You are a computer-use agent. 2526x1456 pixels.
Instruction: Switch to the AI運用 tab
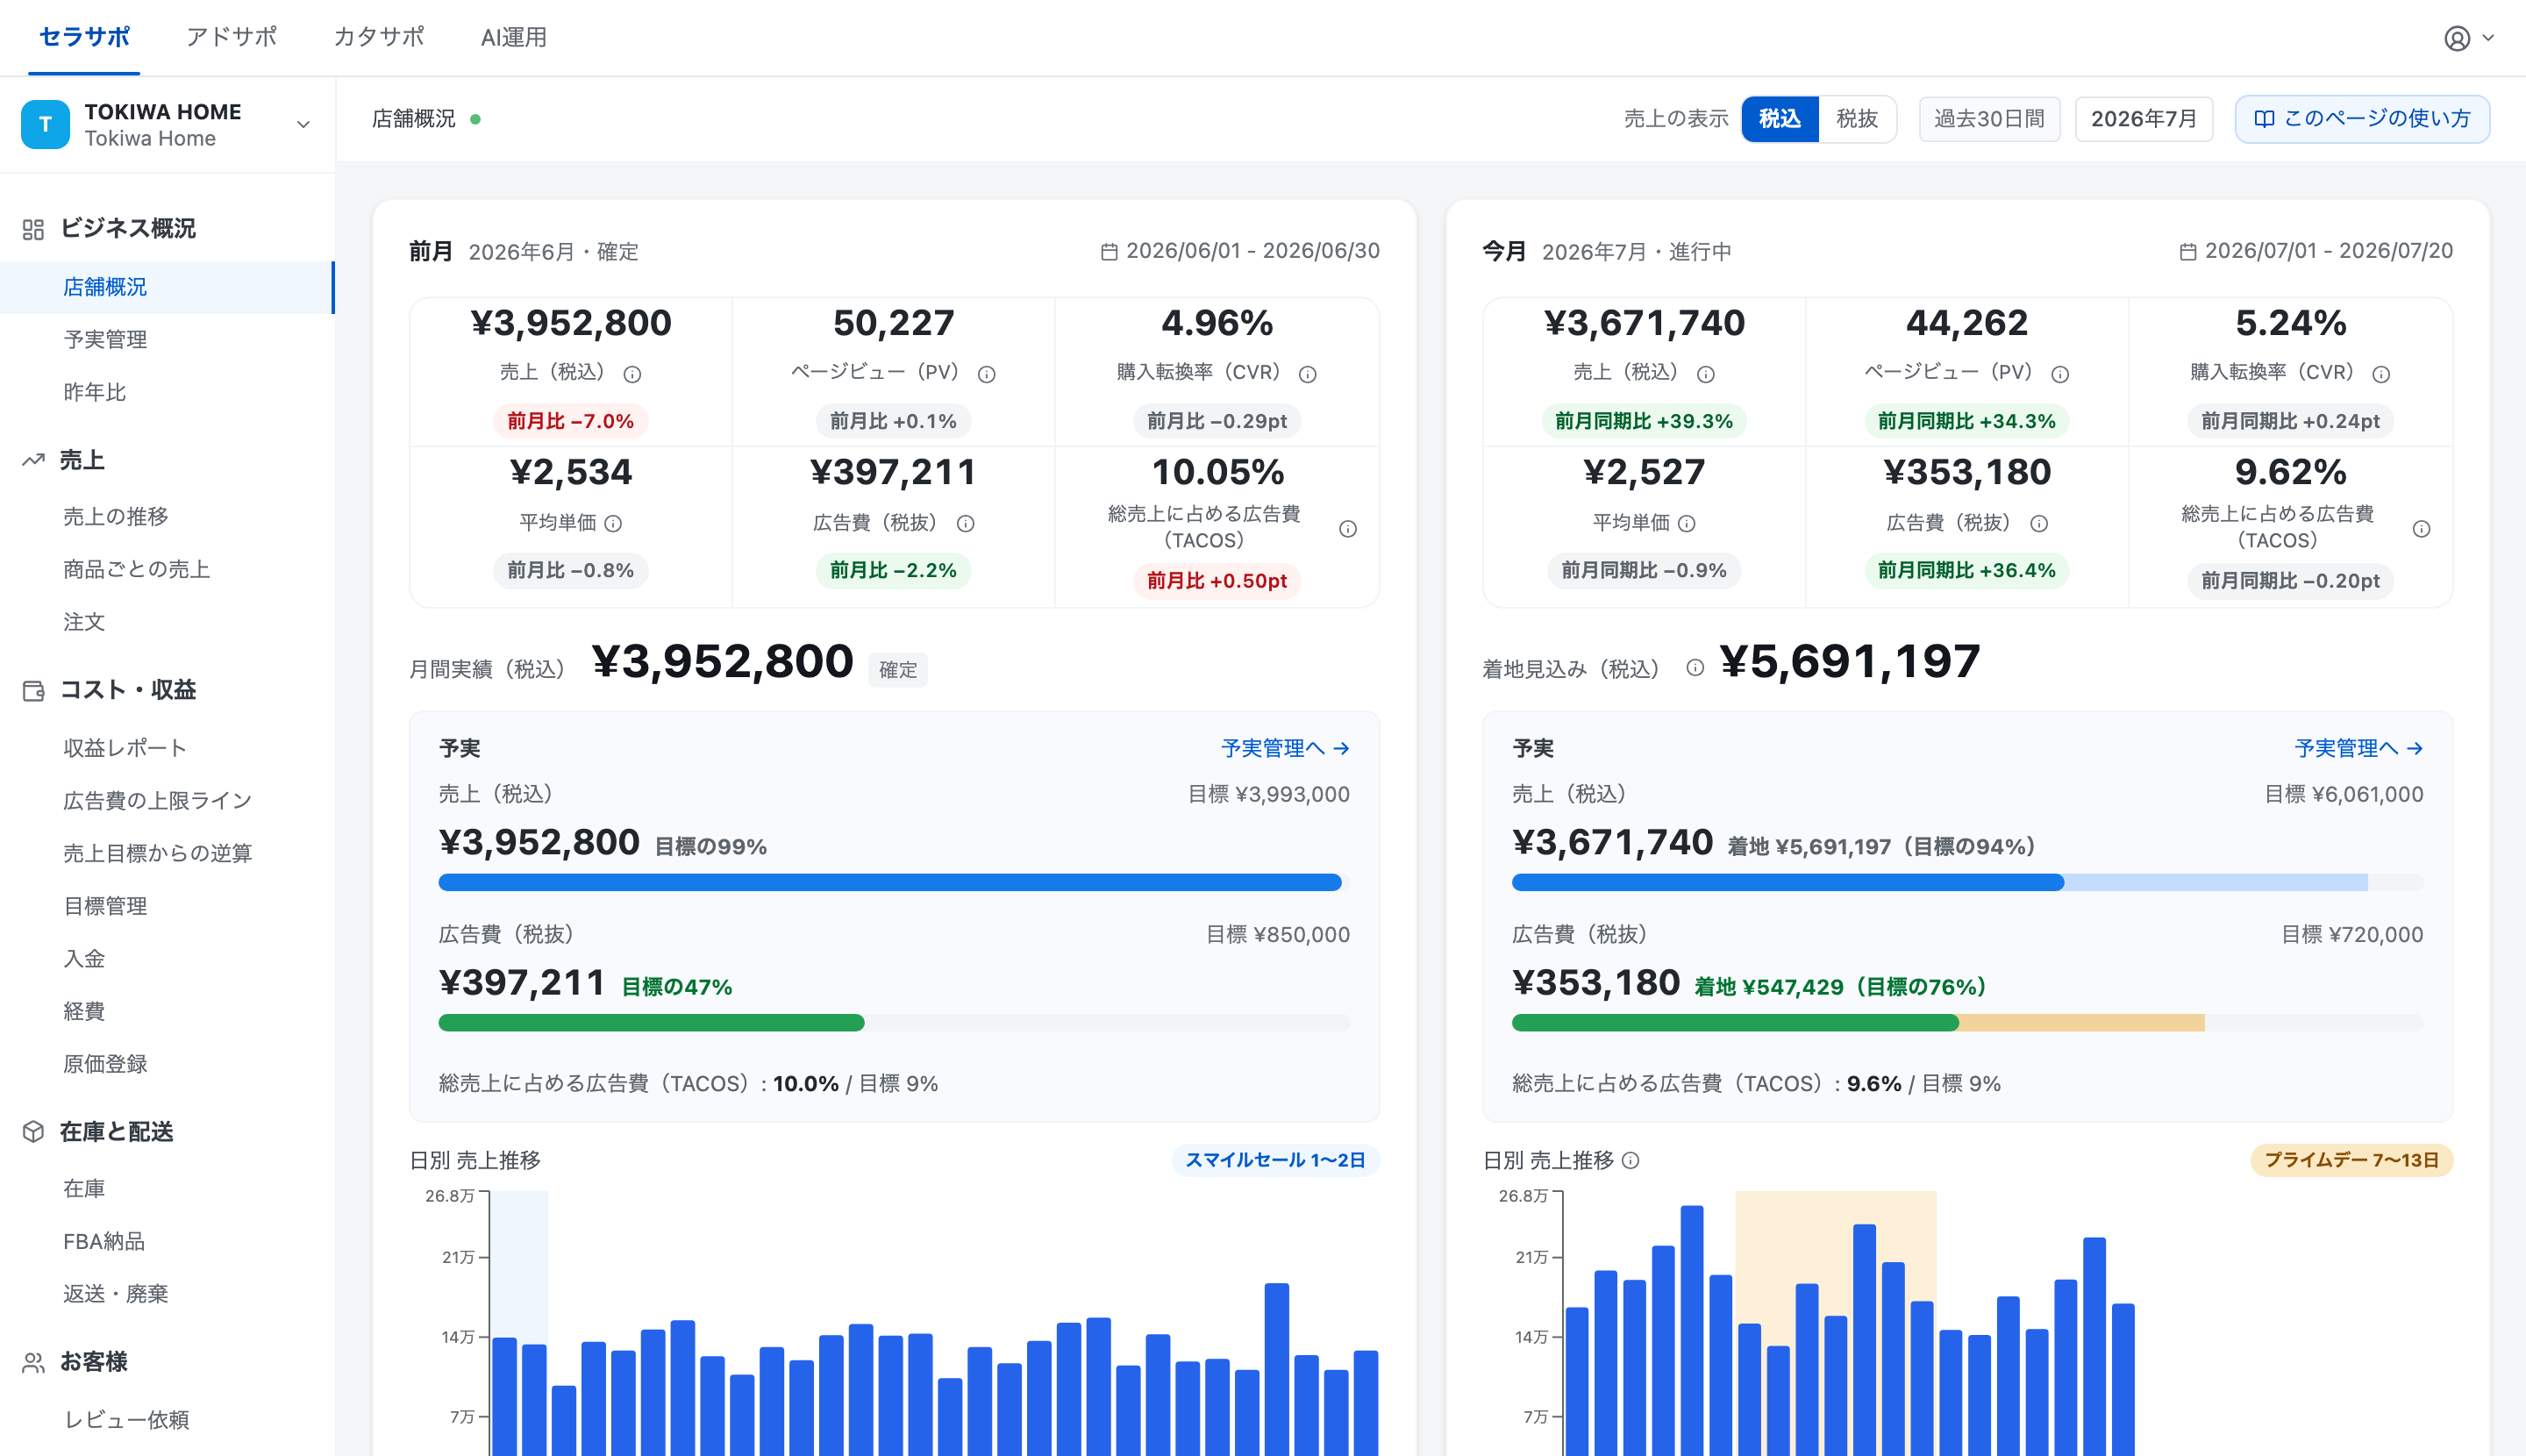point(514,38)
